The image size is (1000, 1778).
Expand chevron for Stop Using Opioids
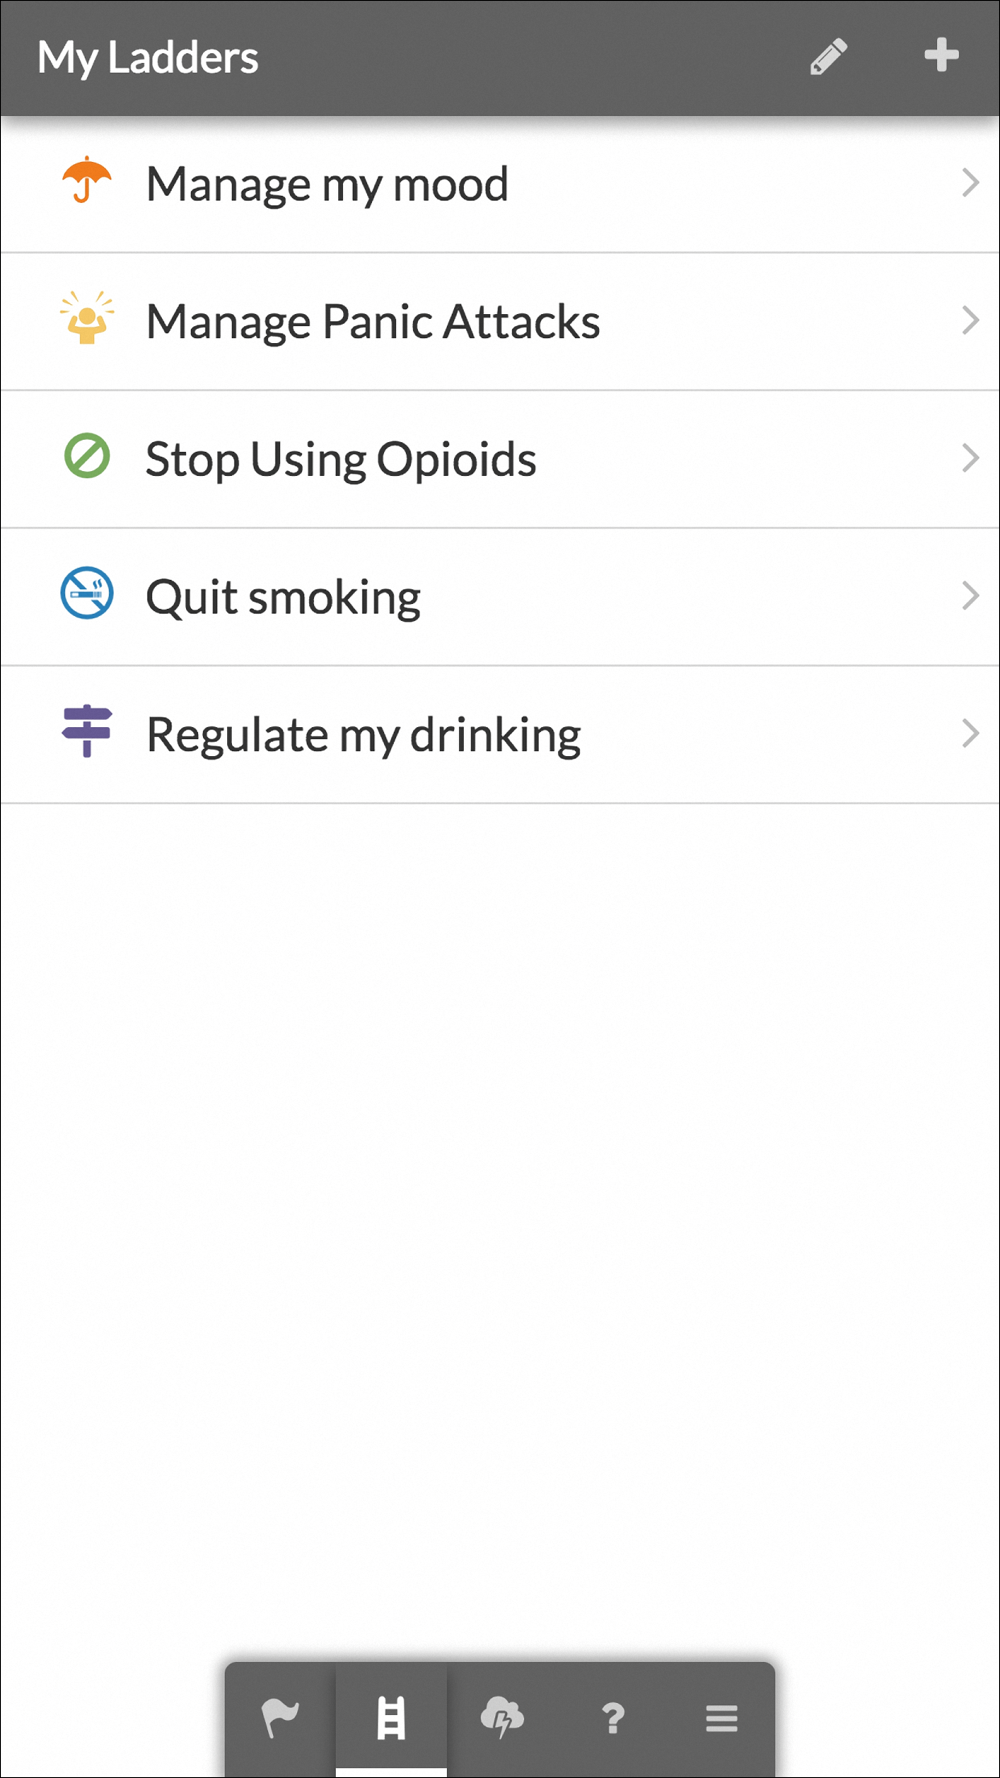point(970,458)
